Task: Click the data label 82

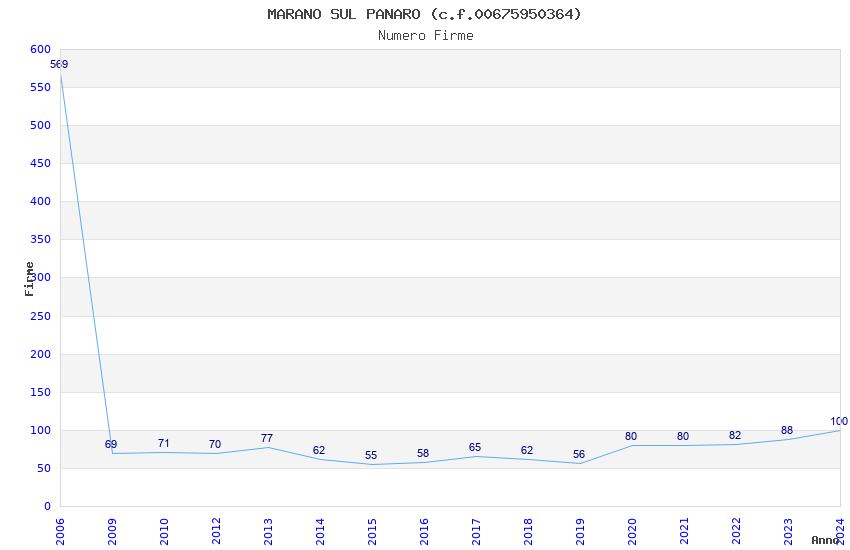Action: (x=735, y=436)
